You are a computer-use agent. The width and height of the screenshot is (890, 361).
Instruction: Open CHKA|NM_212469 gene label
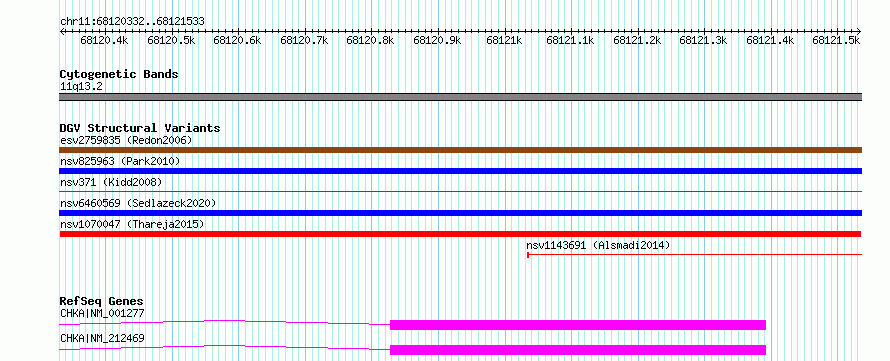point(102,338)
